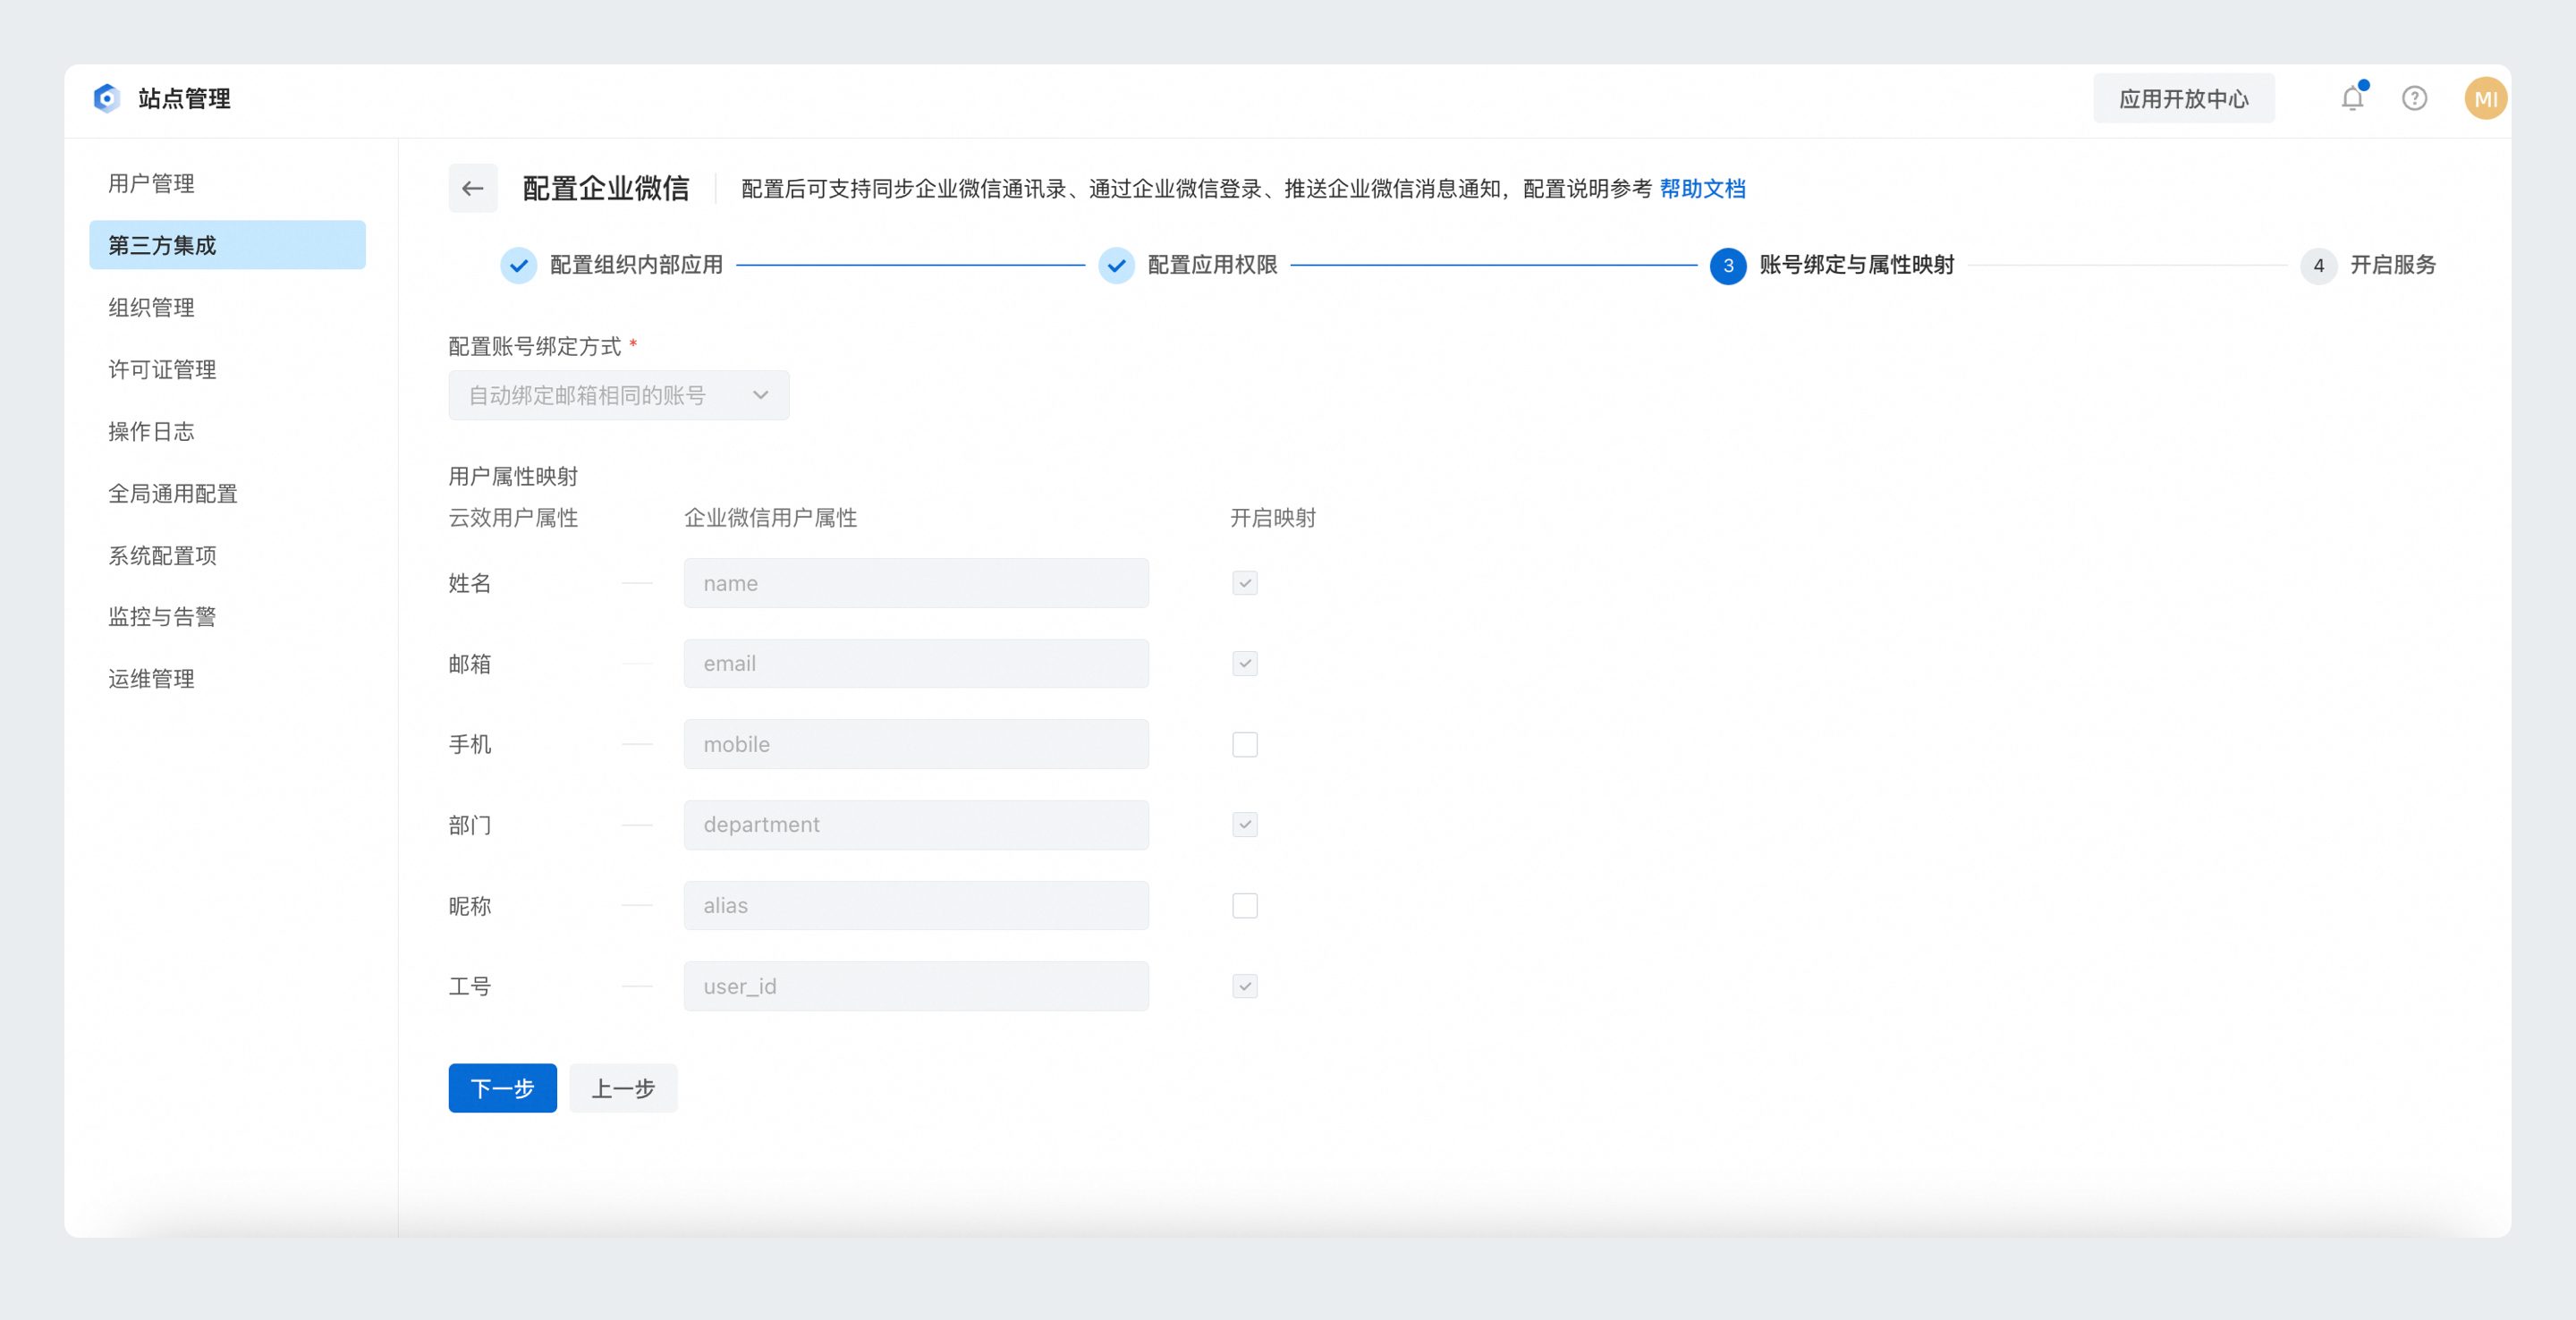Go back with the left arrow button
This screenshot has height=1320, width=2576.
473,188
